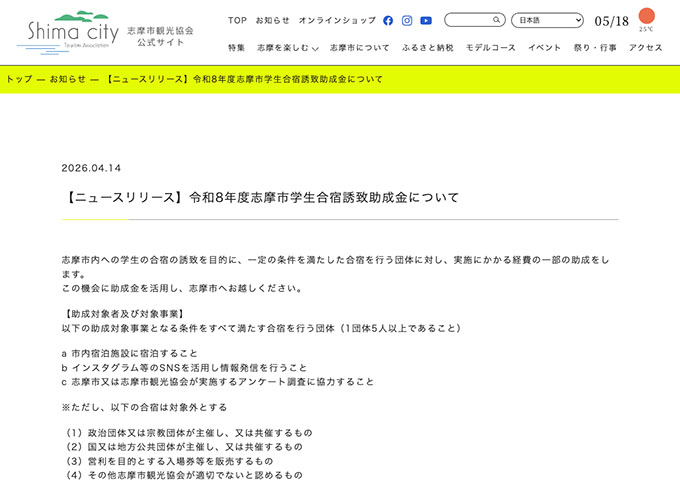
Task: Click the Shima city logo
Action: tap(68, 33)
